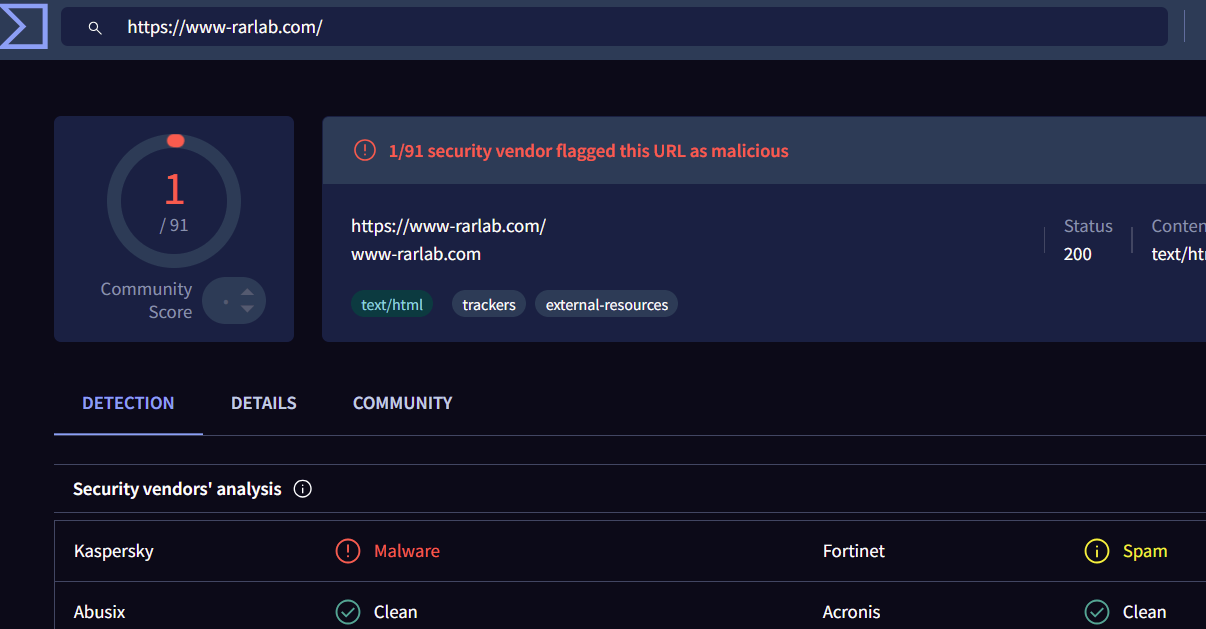Focus the URL search input field
The width and height of the screenshot is (1206, 629).
(x=614, y=27)
